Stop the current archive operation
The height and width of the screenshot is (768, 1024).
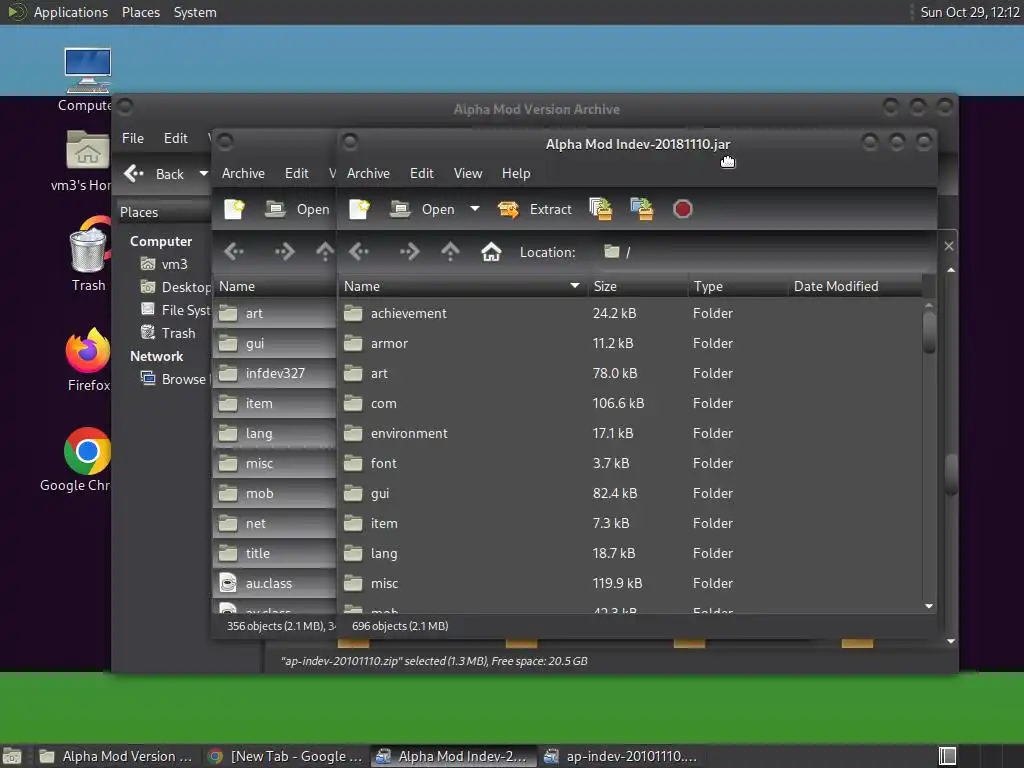coord(682,209)
